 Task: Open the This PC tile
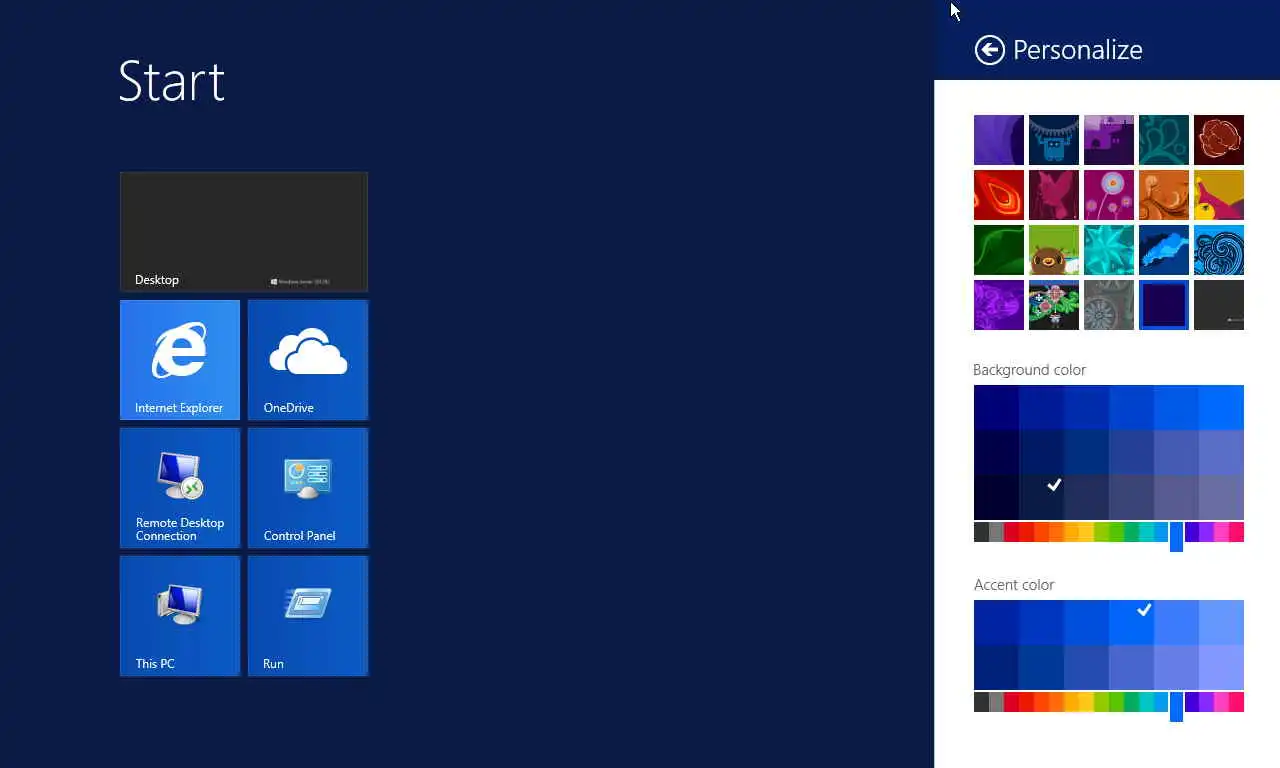pyautogui.click(x=180, y=616)
